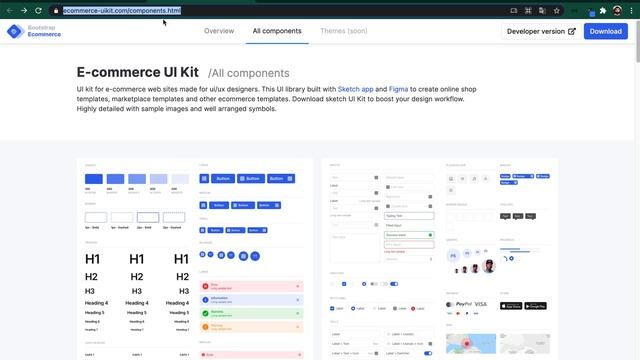Viewport: 640px width, 360px height.
Task: Toggle the blue checkbox with Label text
Action: (332, 309)
